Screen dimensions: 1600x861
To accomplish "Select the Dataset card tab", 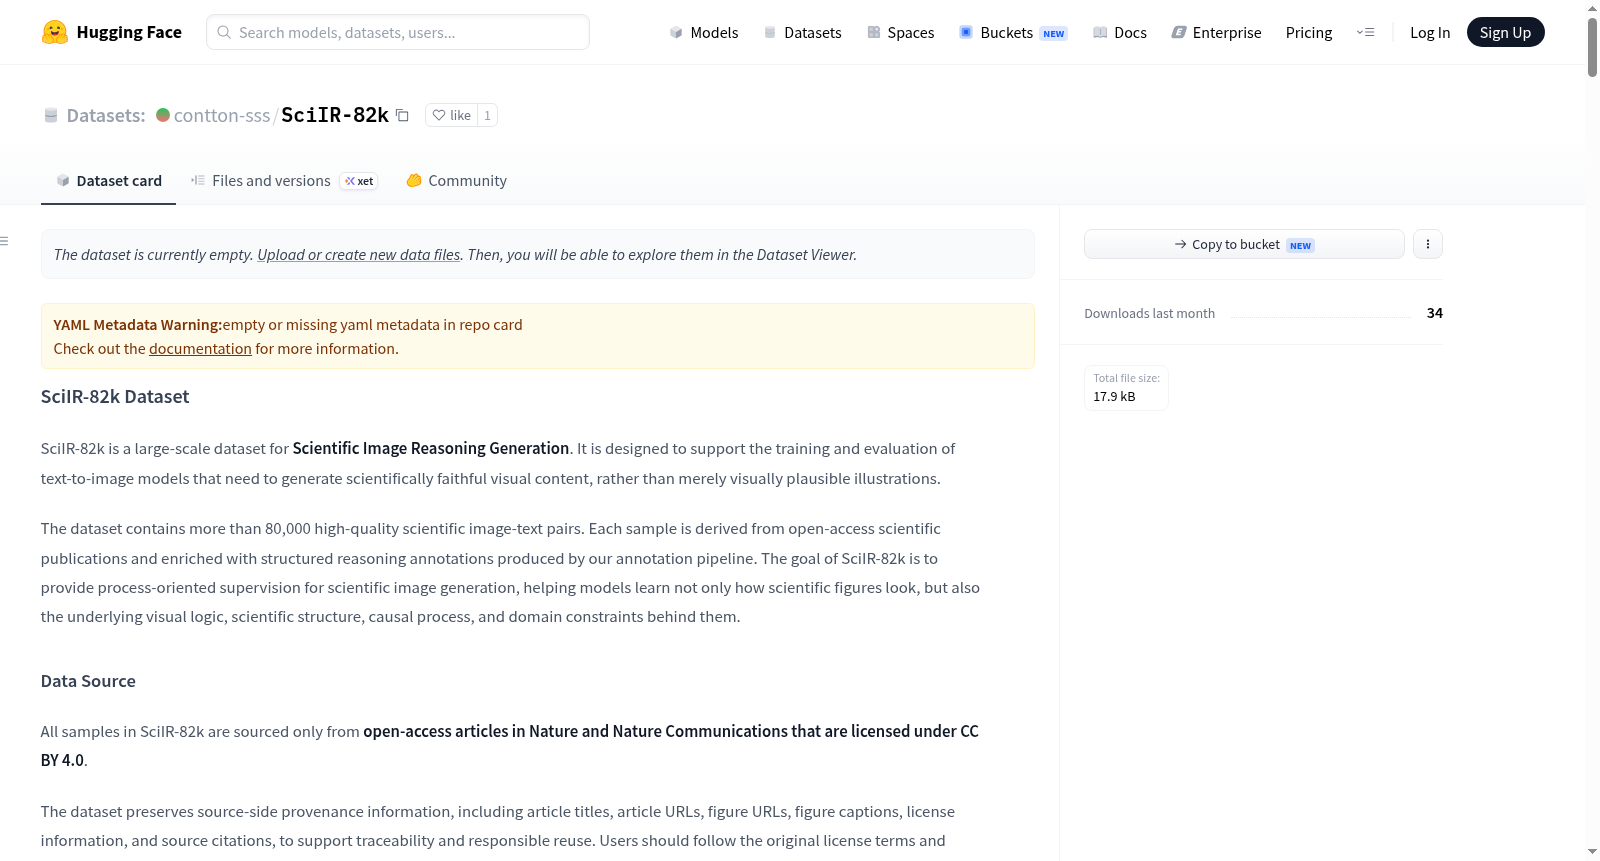I will (108, 181).
